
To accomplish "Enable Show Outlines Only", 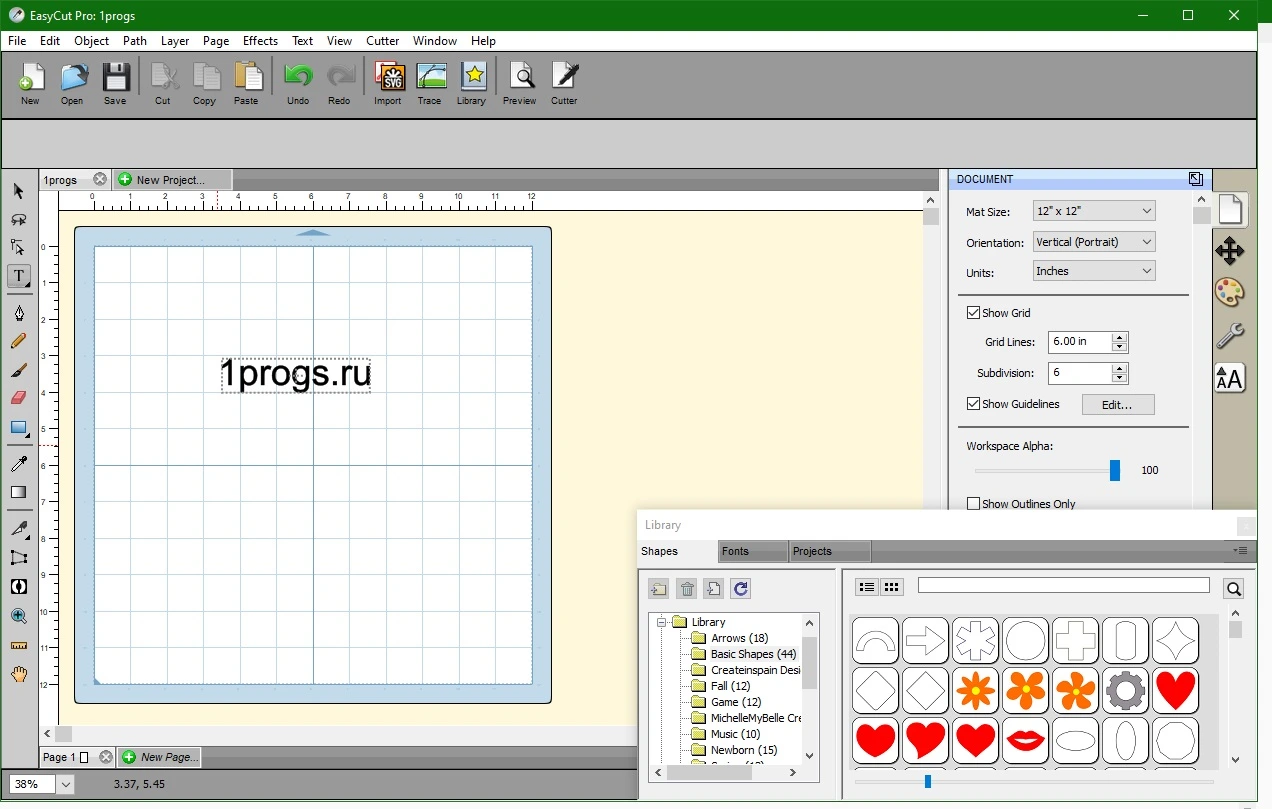I will (973, 504).
